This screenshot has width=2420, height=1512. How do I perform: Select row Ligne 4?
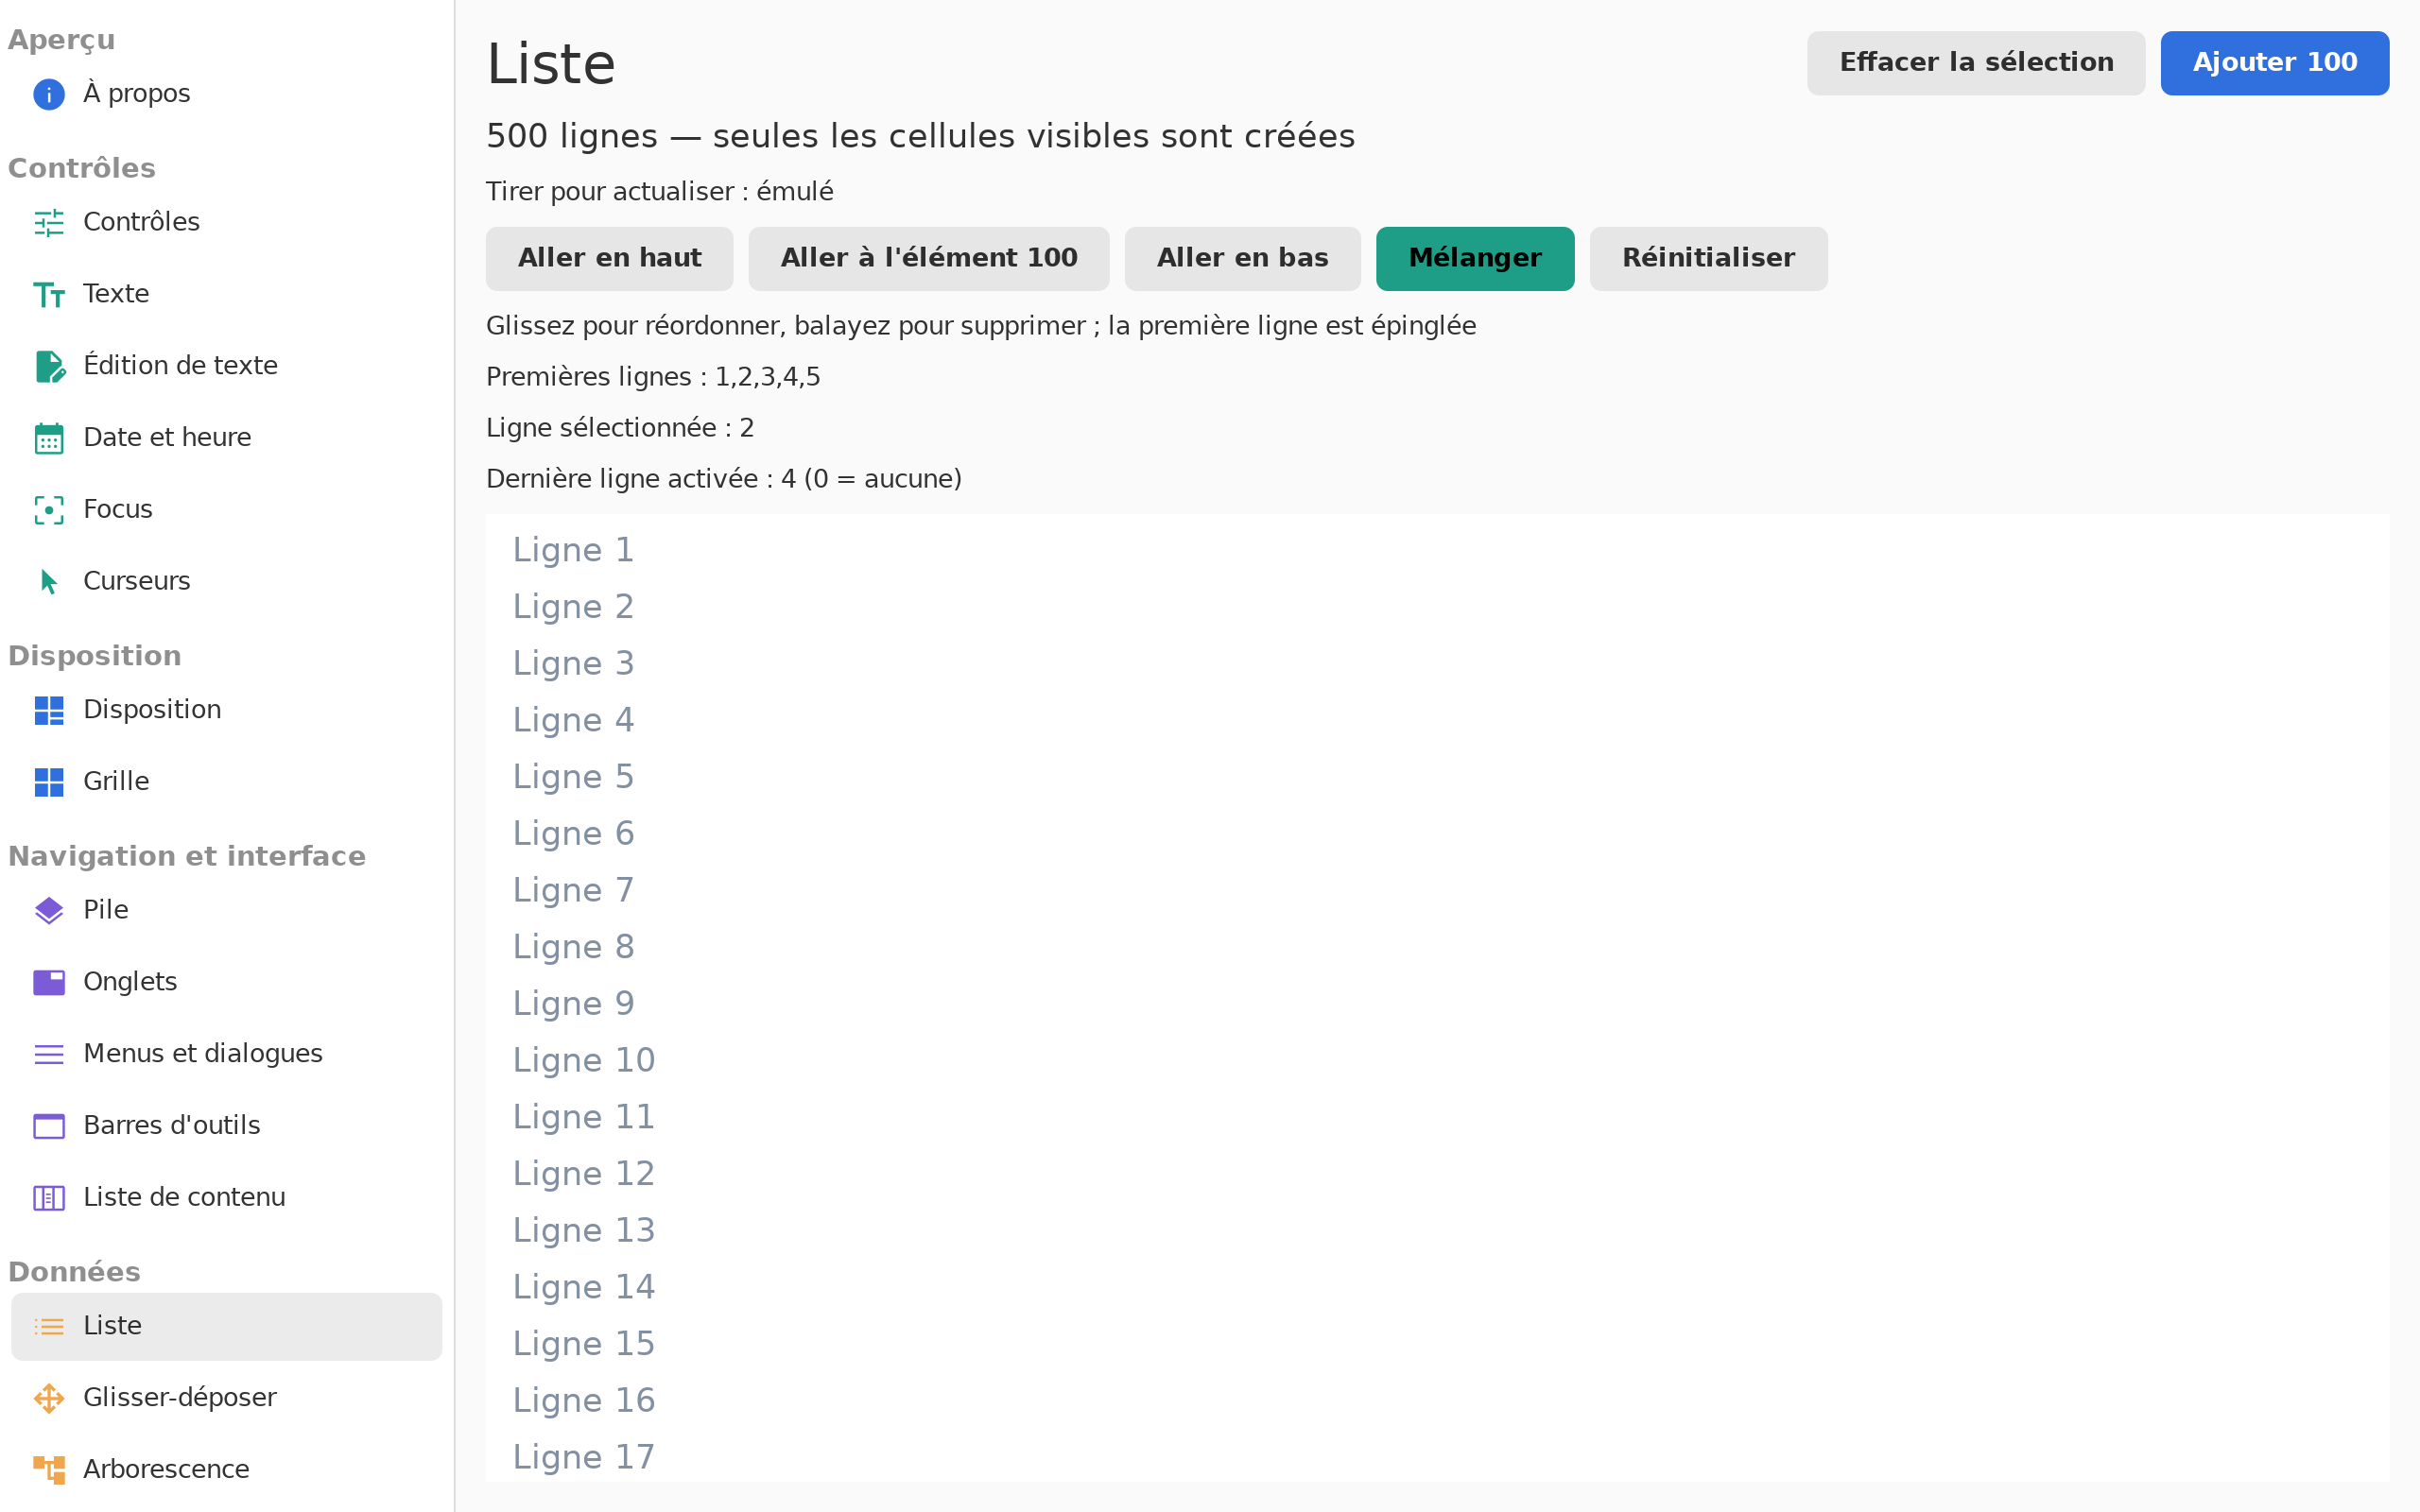1437,720
